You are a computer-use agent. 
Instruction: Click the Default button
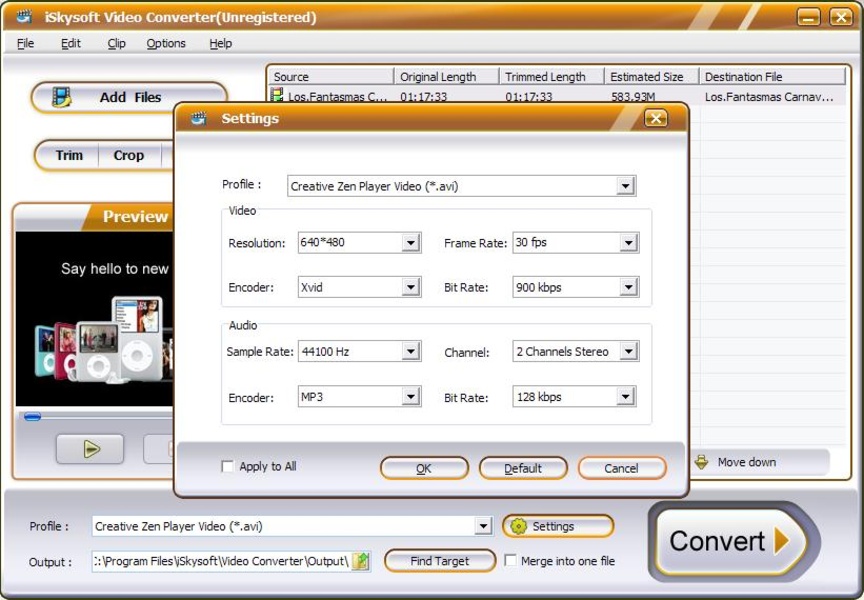[x=523, y=468]
